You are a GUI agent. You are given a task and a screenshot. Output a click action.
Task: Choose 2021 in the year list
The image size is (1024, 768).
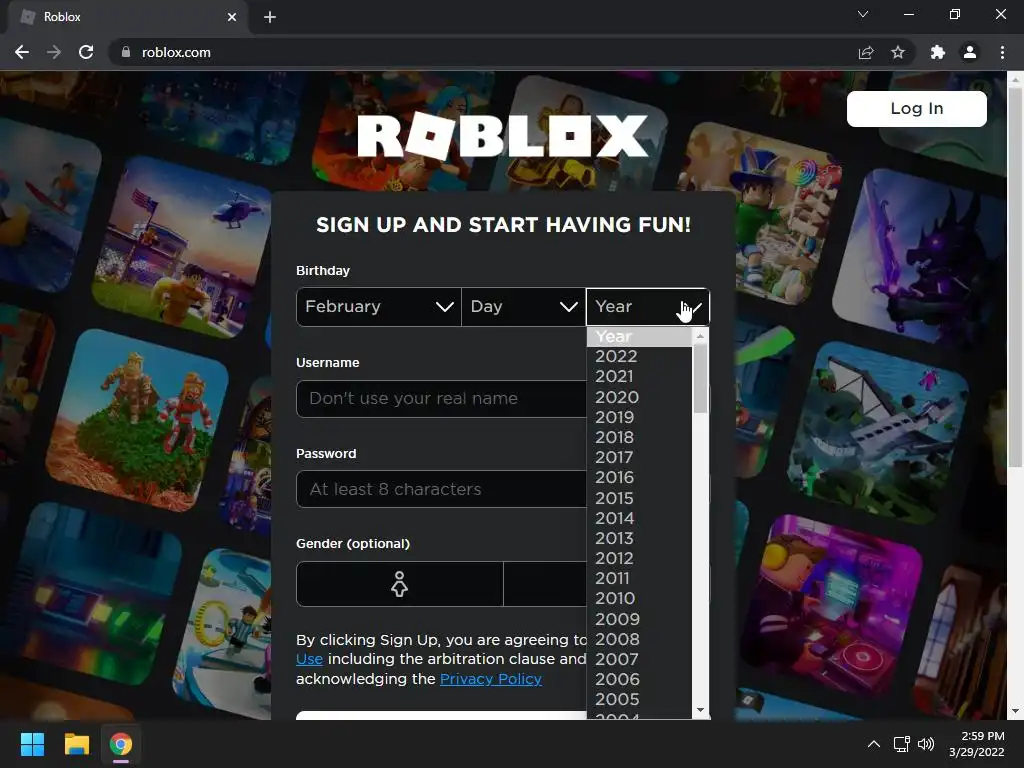(x=639, y=377)
